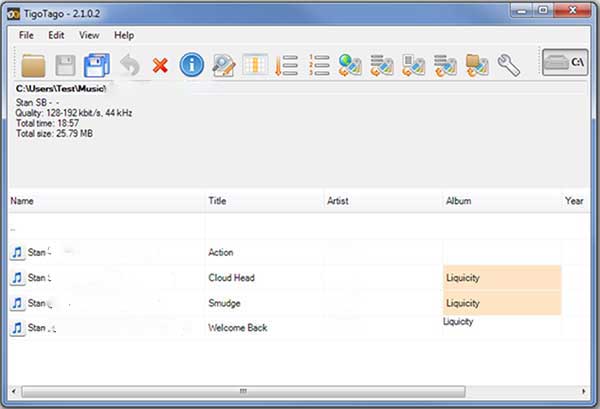Open the Help menu
The height and width of the screenshot is (409, 600).
[124, 35]
